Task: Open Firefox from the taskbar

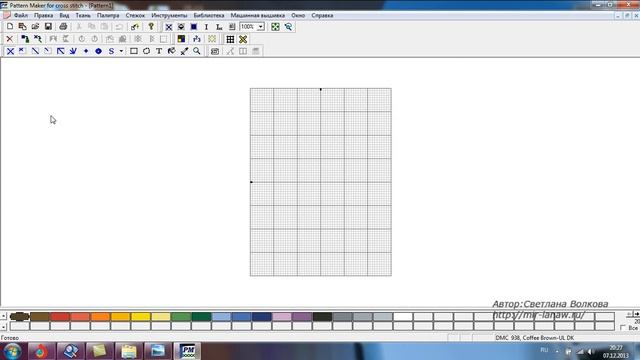Action: (x=41, y=351)
